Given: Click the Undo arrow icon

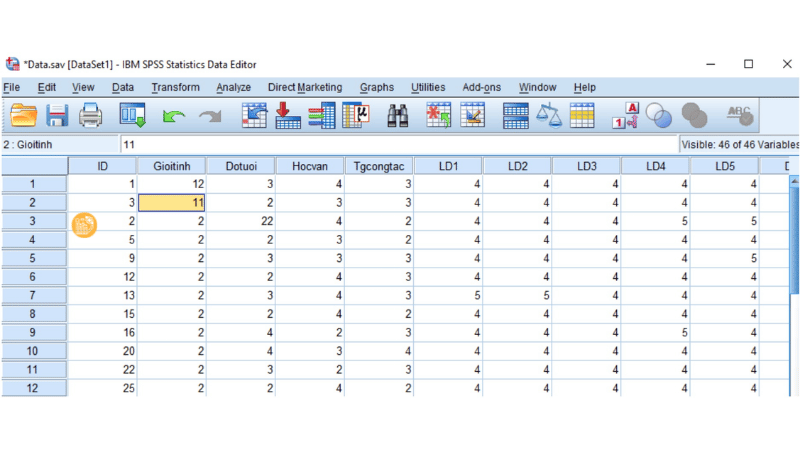Looking at the screenshot, I should click(174, 116).
